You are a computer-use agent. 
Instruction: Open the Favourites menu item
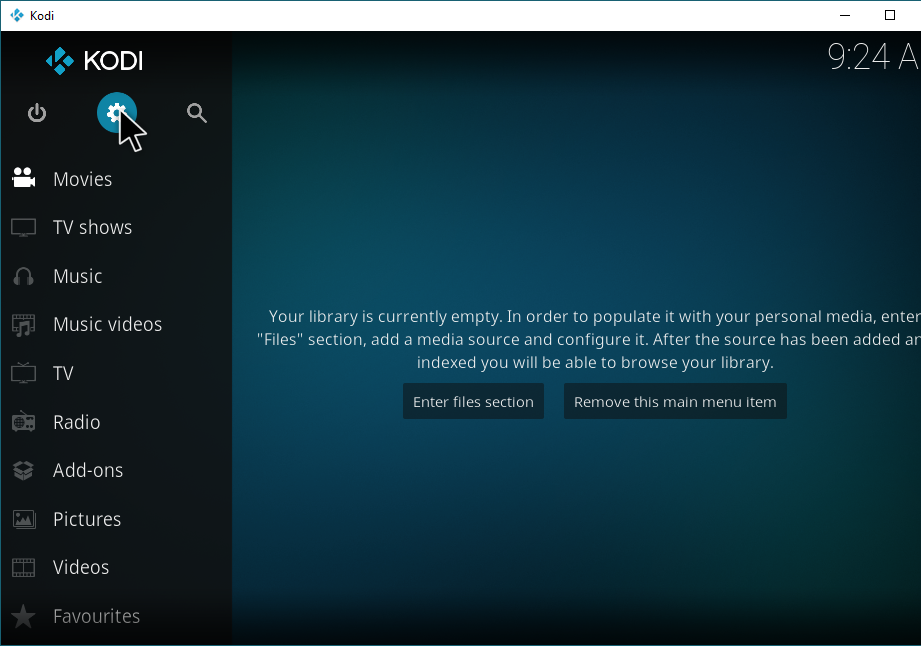[96, 616]
